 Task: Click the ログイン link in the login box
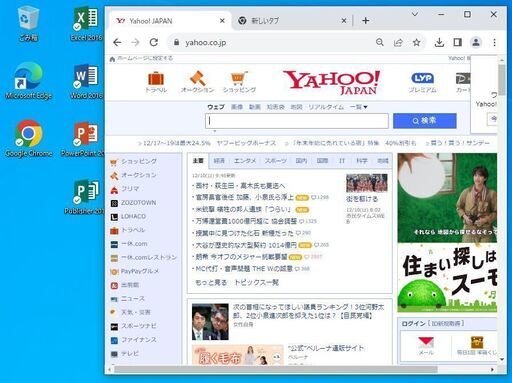coord(413,324)
